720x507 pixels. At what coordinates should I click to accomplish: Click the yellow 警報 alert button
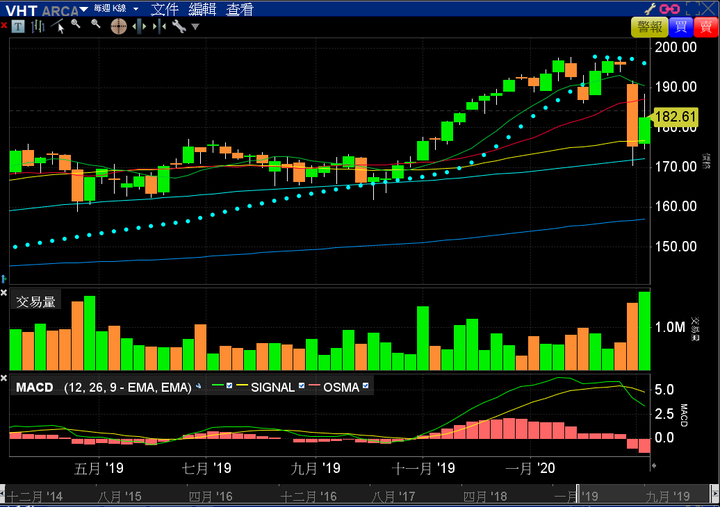pyautogui.click(x=649, y=27)
